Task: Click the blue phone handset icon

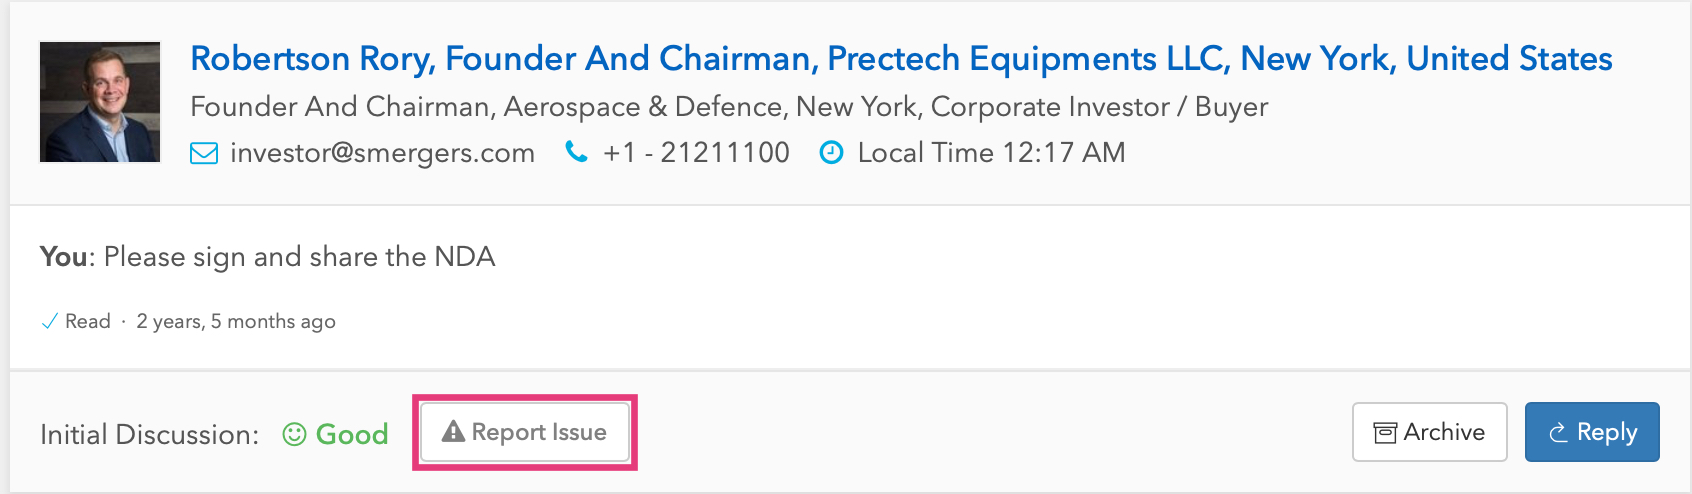Action: click(576, 152)
